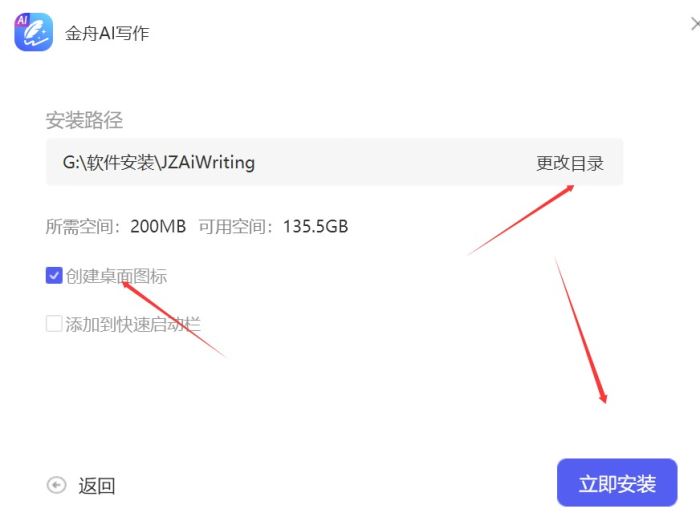Go back using the 返回 link

97,486
